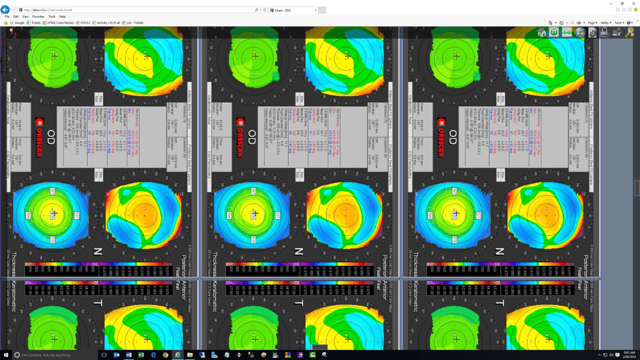640x360 pixels.
Task: Open the Google favorites link
Action: (x=18, y=23)
